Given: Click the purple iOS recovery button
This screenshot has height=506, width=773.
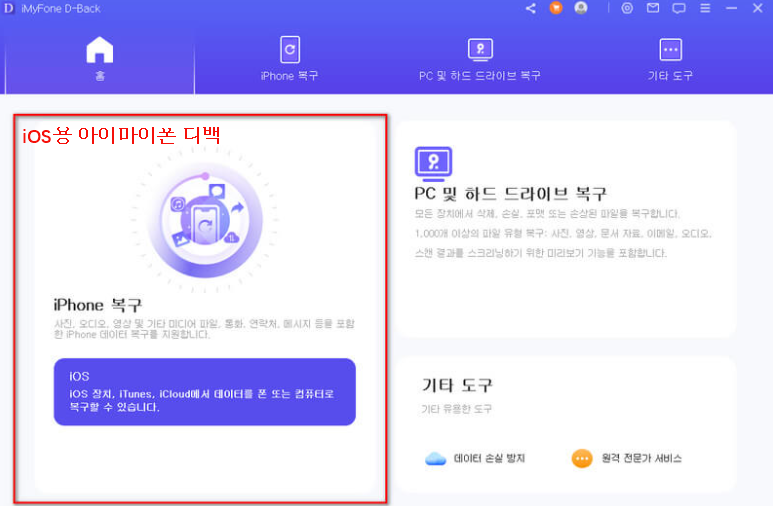Looking at the screenshot, I should click(x=205, y=392).
